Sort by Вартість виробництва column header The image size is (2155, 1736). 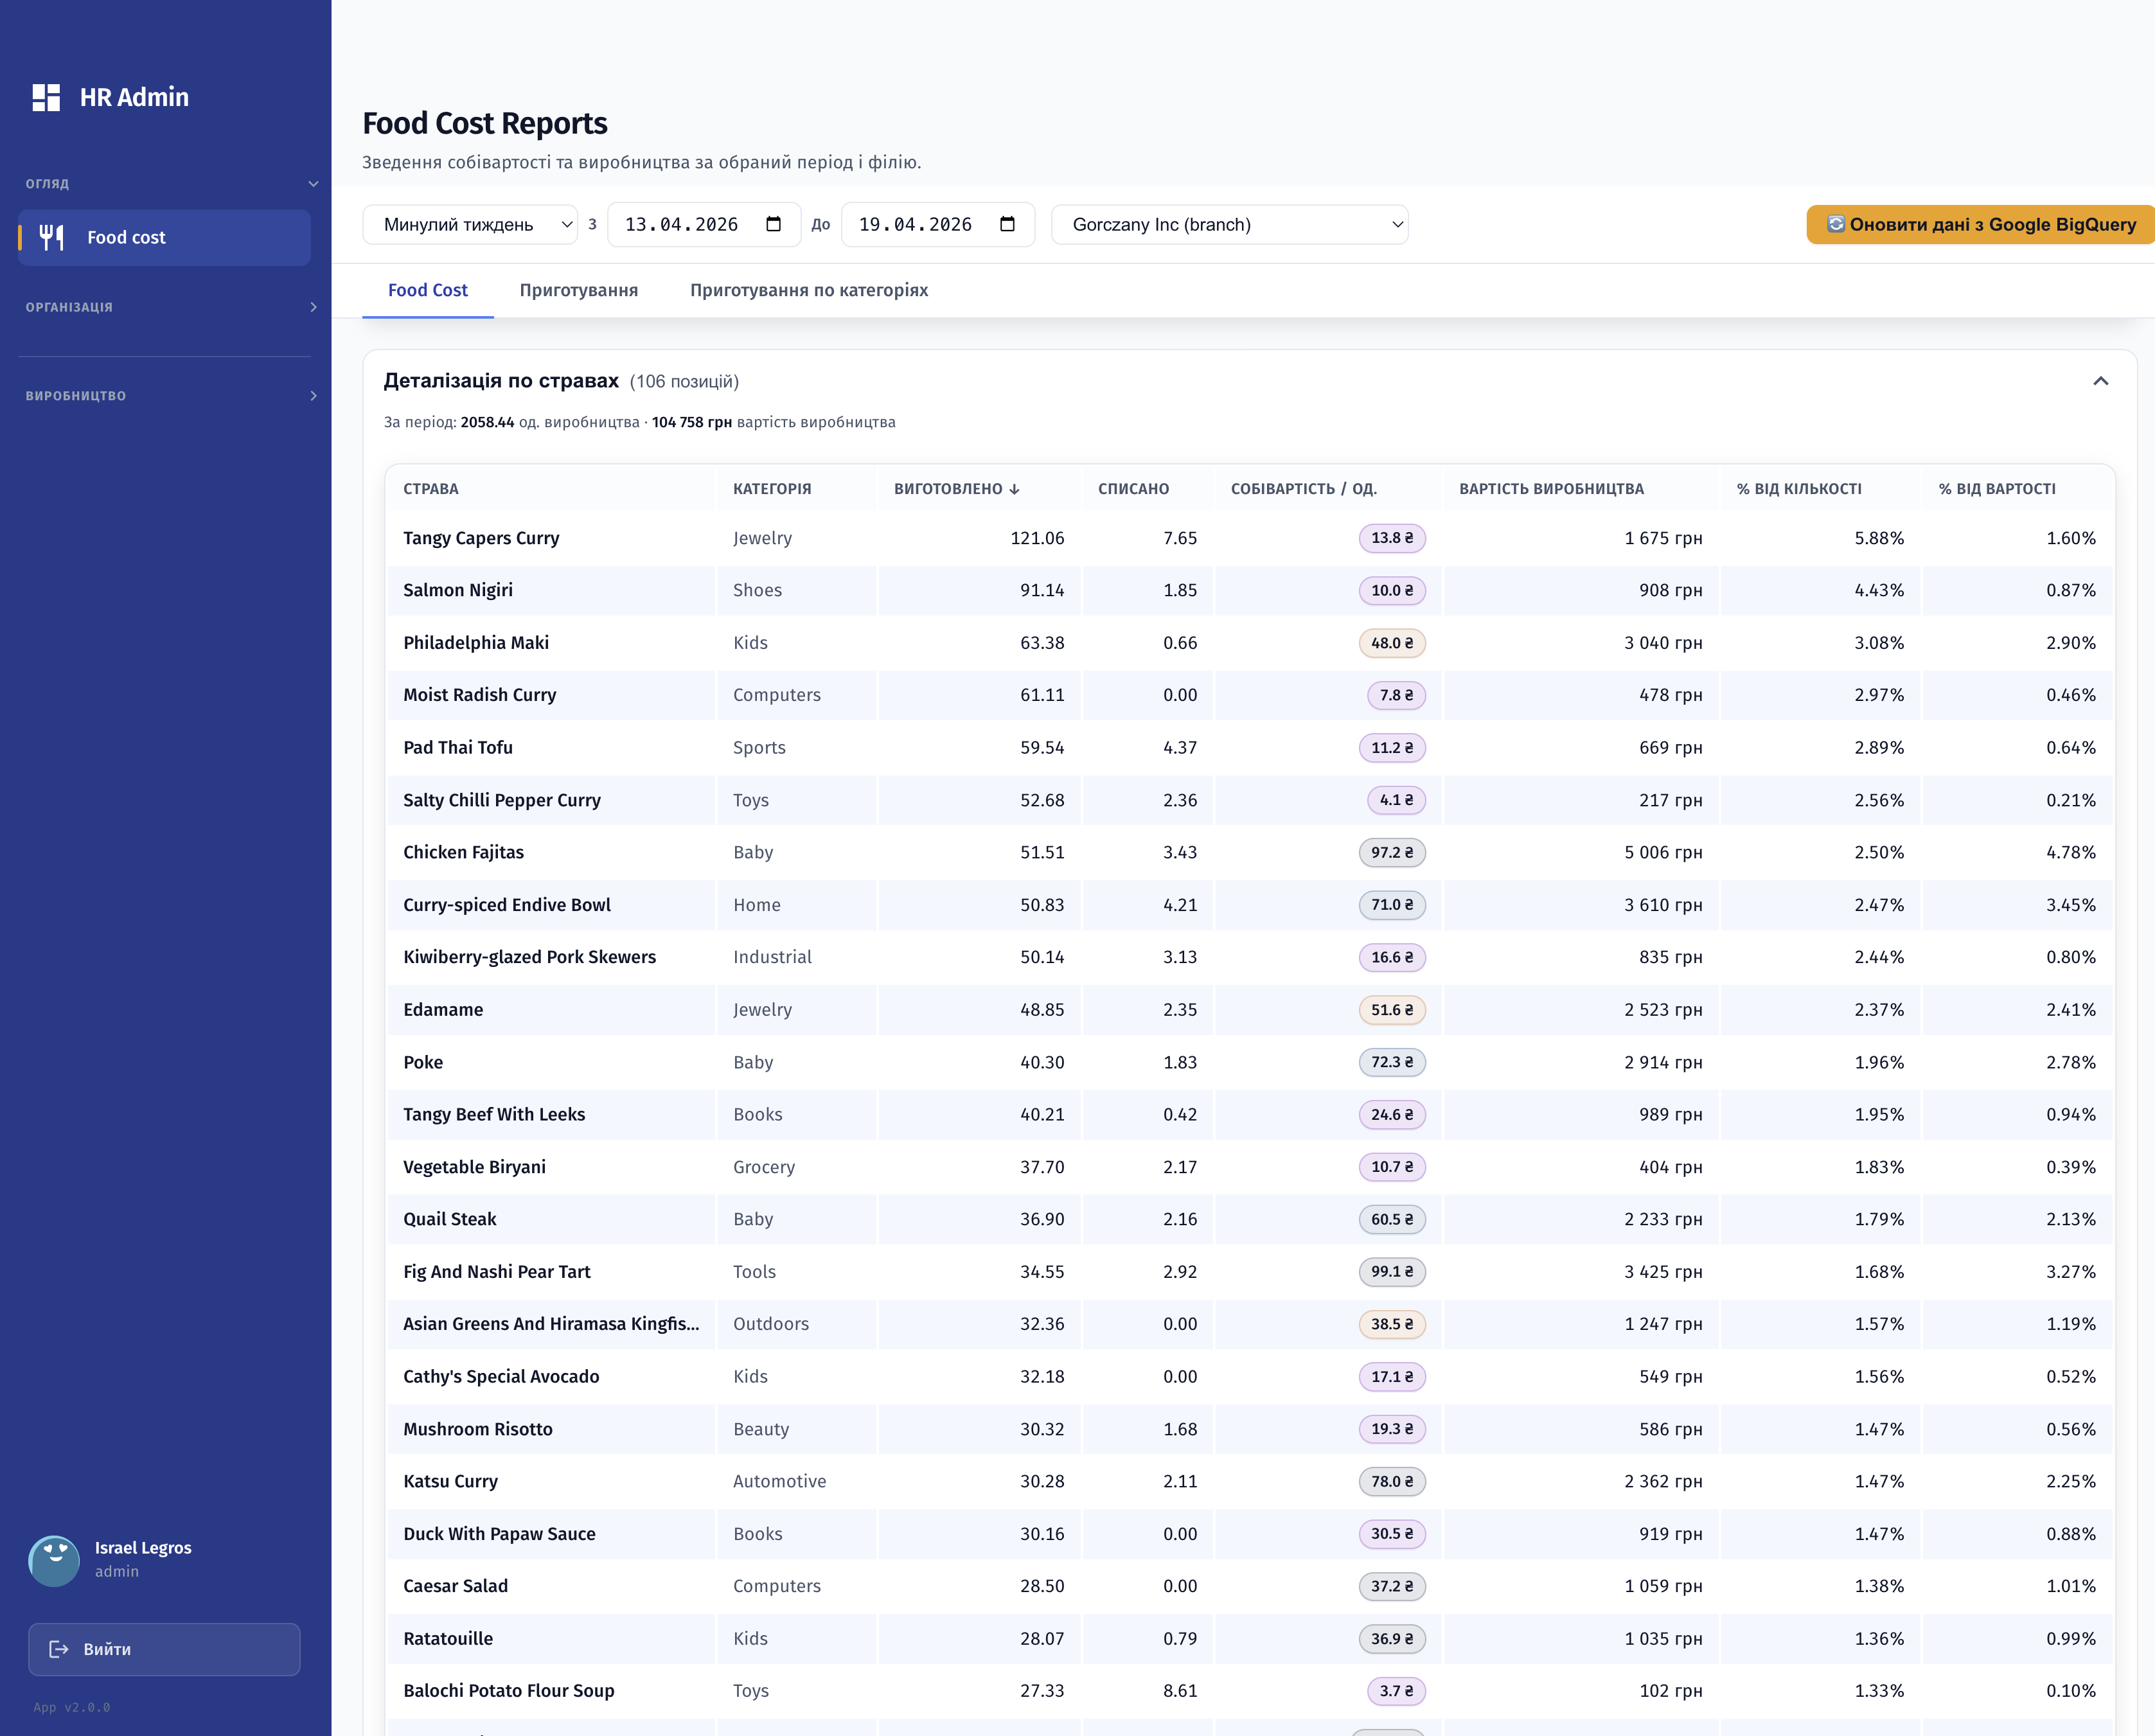(1551, 489)
